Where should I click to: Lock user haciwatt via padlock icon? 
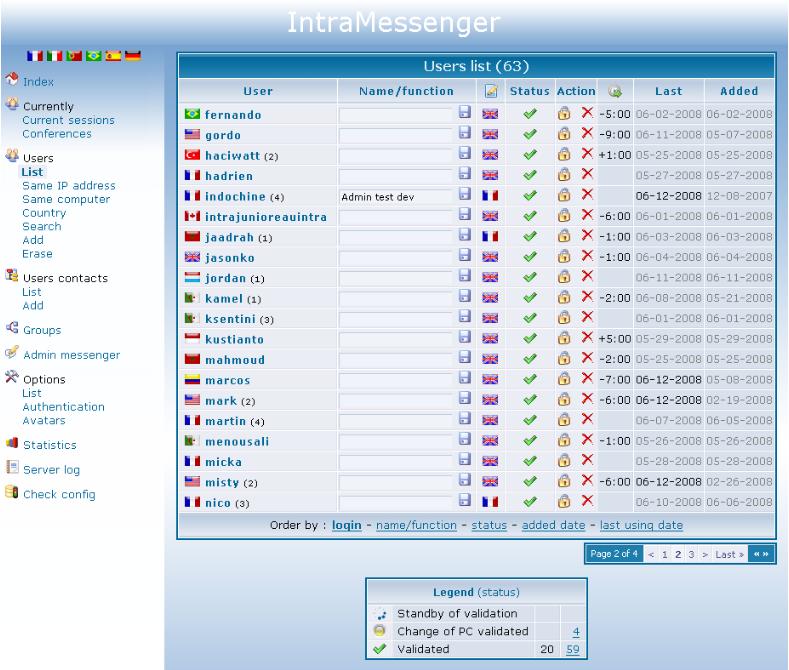[564, 154]
